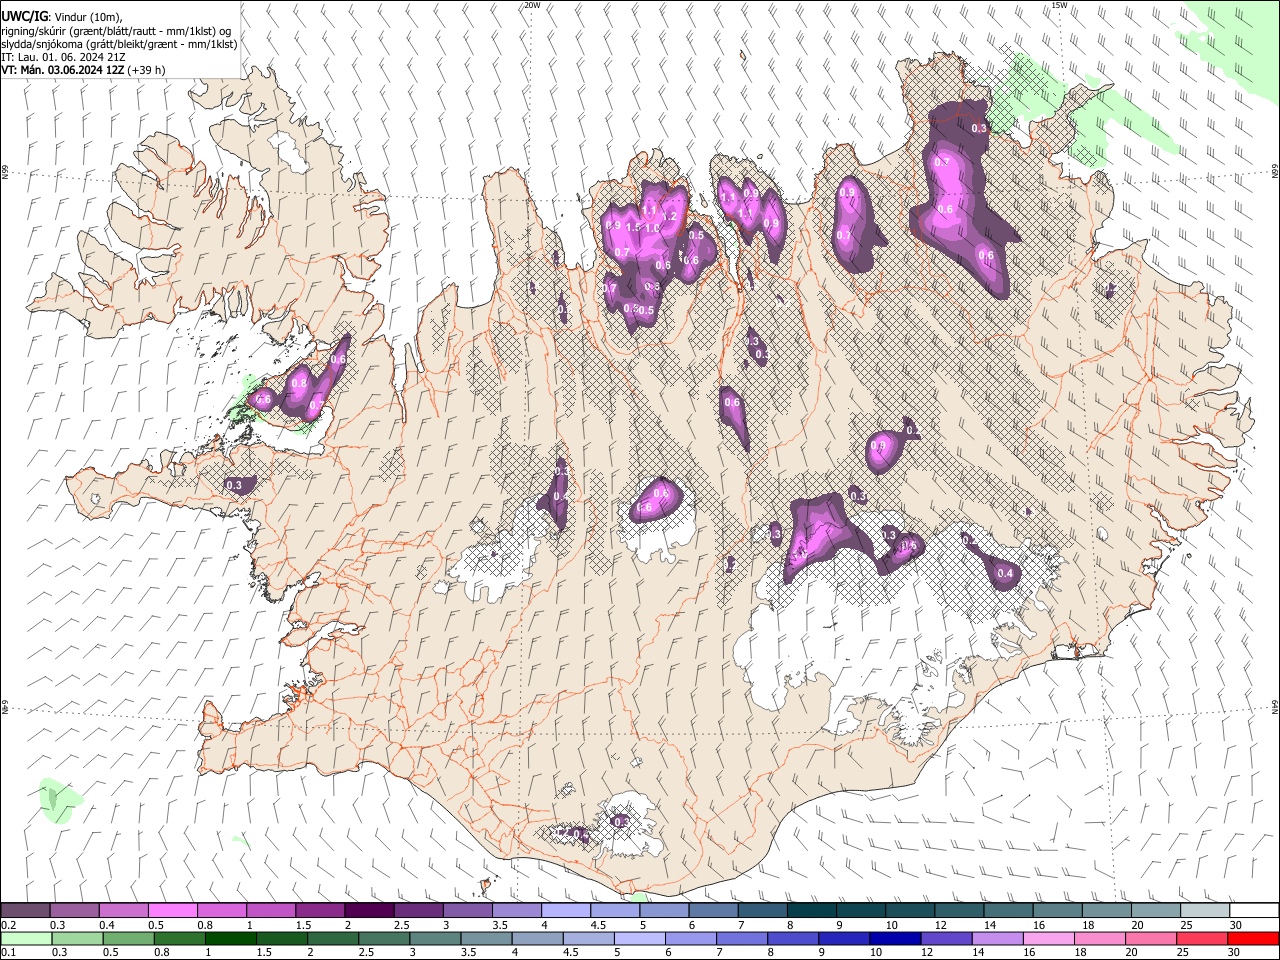Click the '0.4' value in the southeast map patch
Image resolution: width=1280 pixels, height=960 pixels.
click(x=1006, y=573)
